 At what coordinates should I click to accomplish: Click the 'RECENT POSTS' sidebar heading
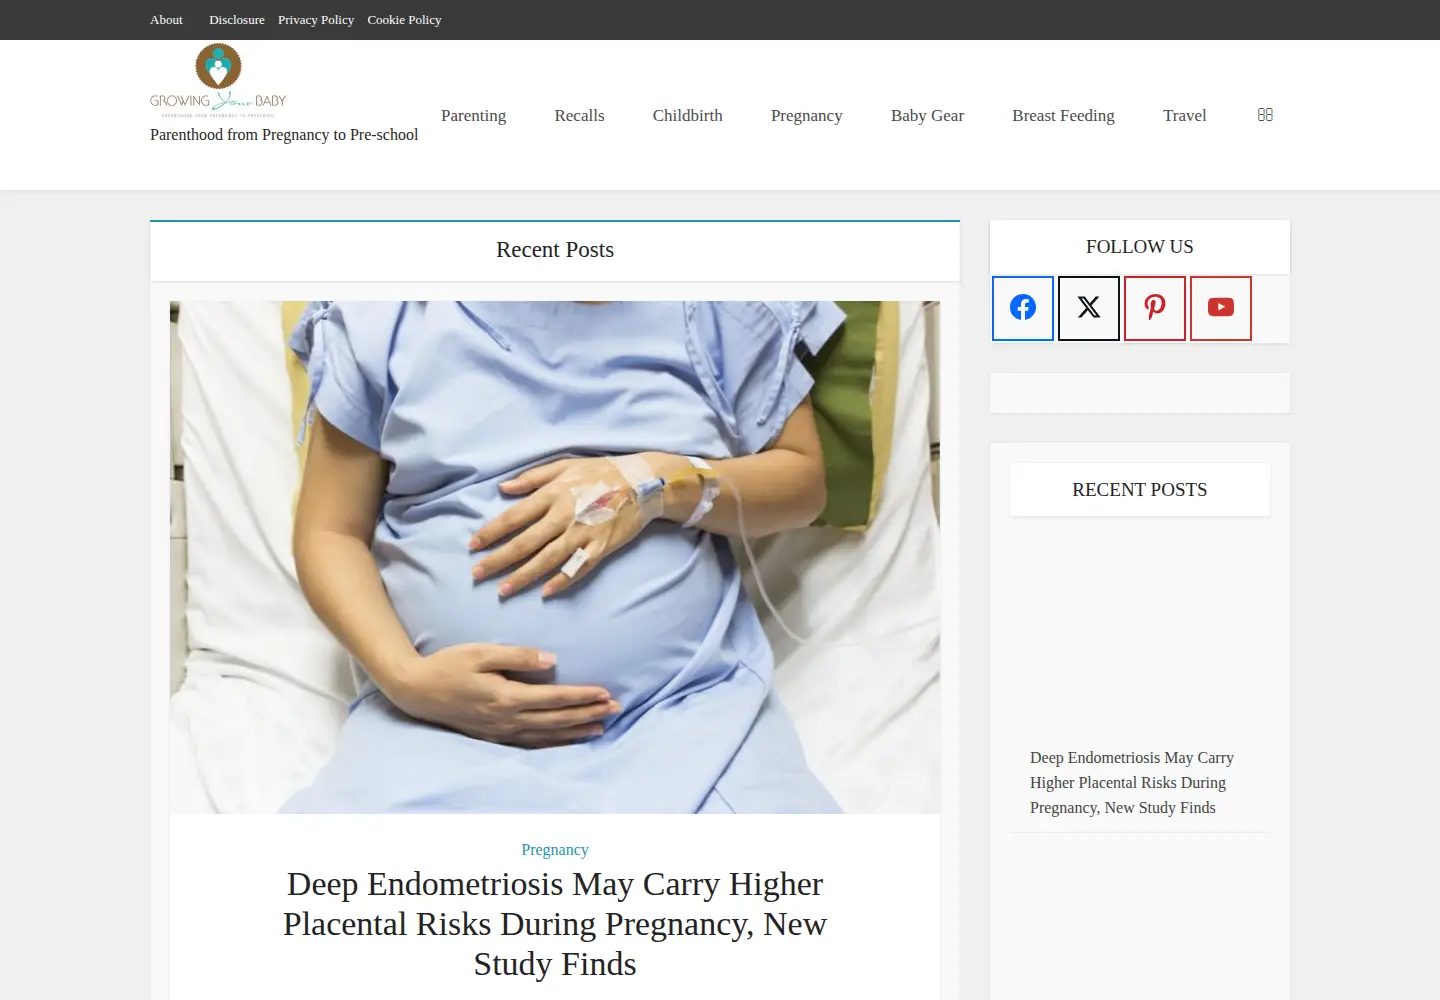(1140, 490)
